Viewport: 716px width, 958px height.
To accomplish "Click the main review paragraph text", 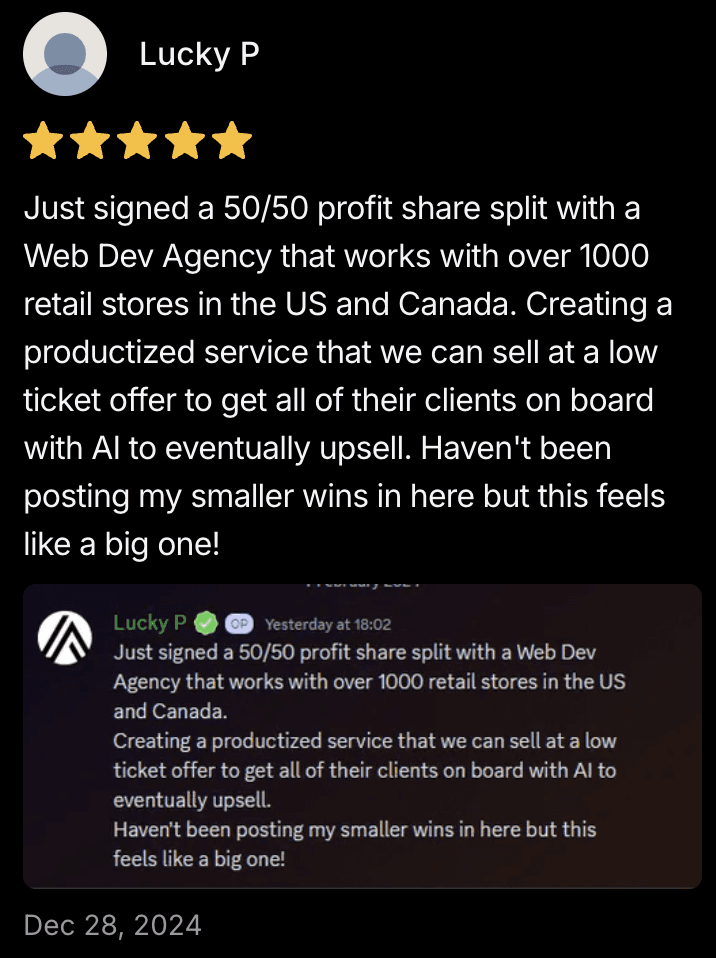I will pos(348,376).
